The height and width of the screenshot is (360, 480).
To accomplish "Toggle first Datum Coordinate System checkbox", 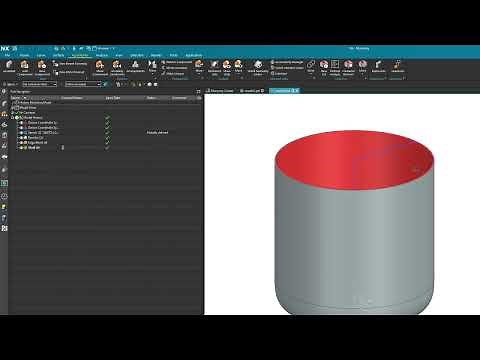I will click(21, 123).
